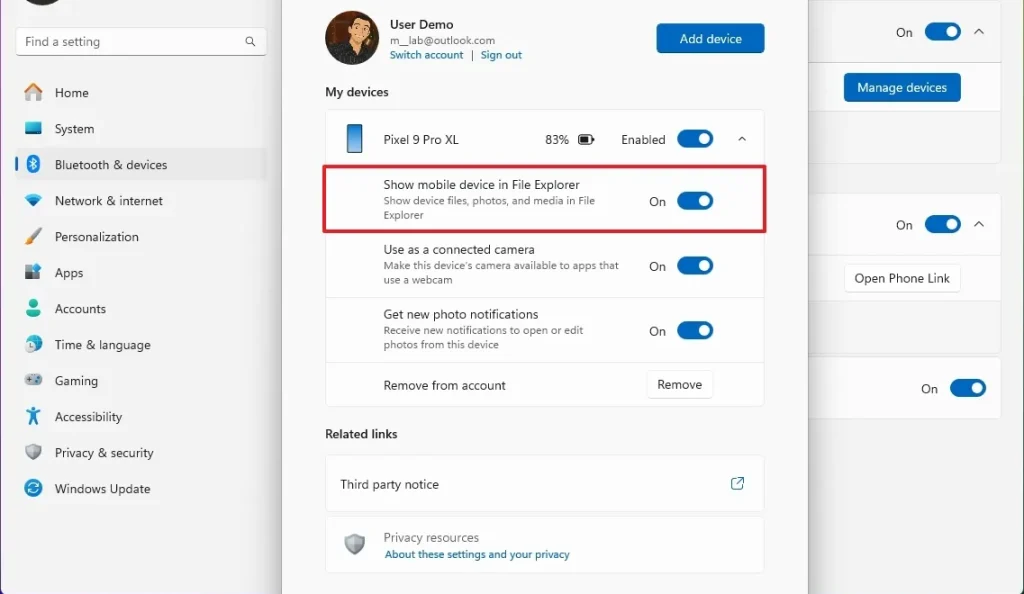Image resolution: width=1024 pixels, height=594 pixels.
Task: Toggle Get new photo notifications switch
Action: [x=695, y=330]
